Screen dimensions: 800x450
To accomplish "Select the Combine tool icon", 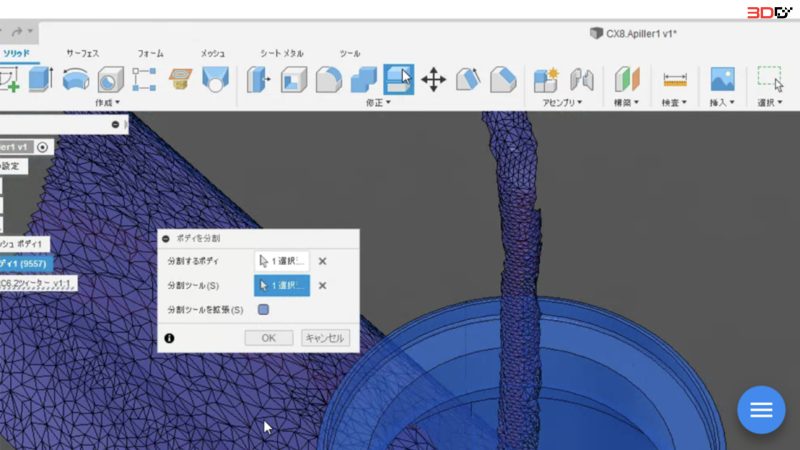I will 364,80.
